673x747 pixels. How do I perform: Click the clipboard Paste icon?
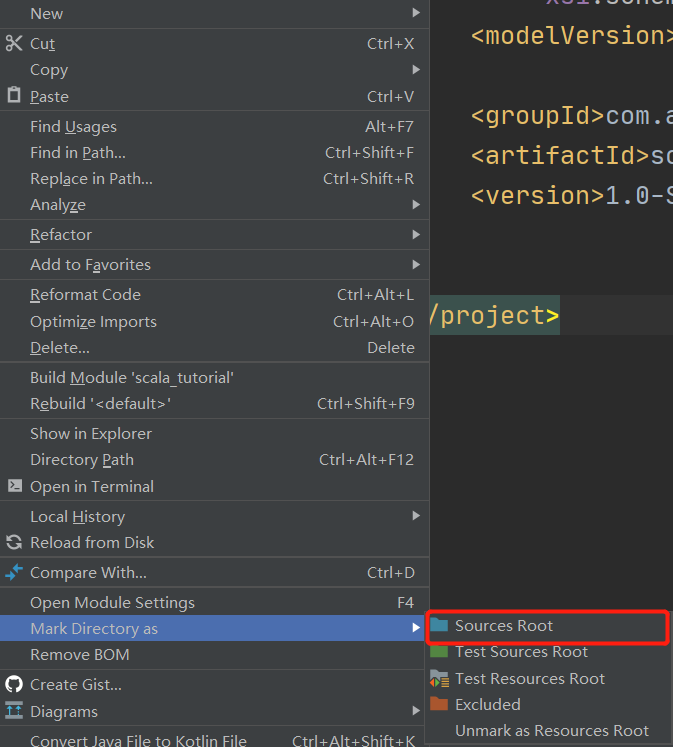[14, 95]
